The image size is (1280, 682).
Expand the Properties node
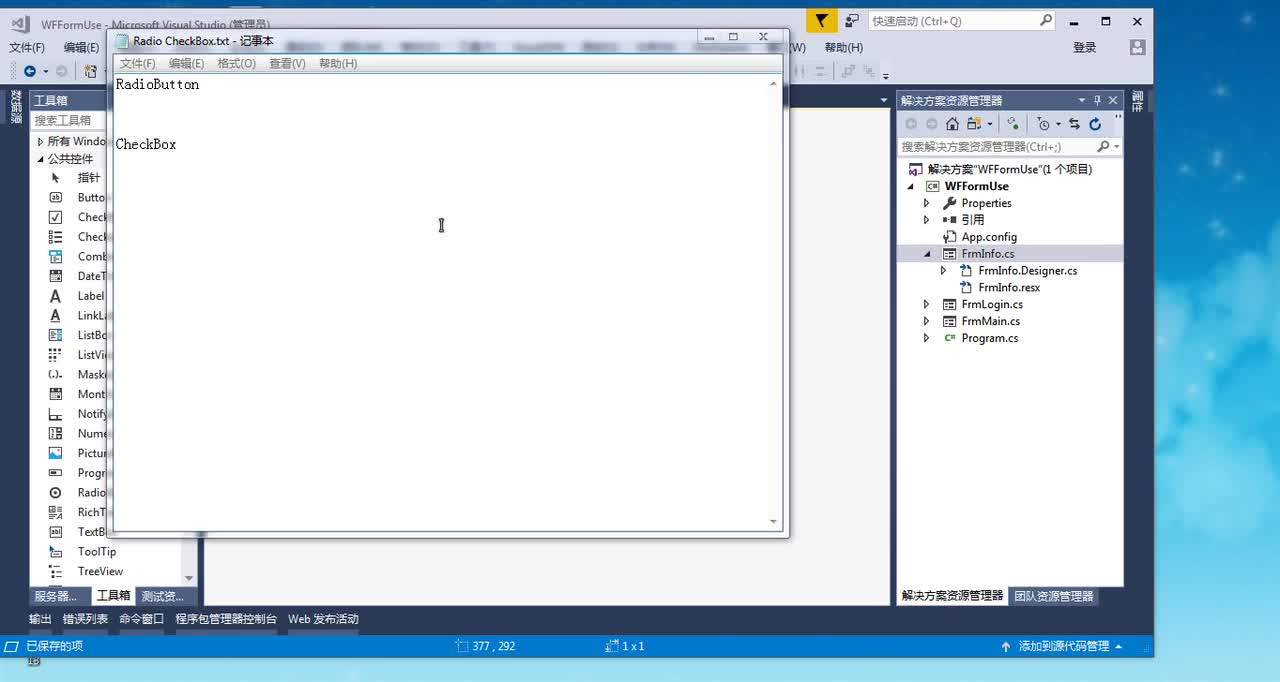(x=926, y=203)
